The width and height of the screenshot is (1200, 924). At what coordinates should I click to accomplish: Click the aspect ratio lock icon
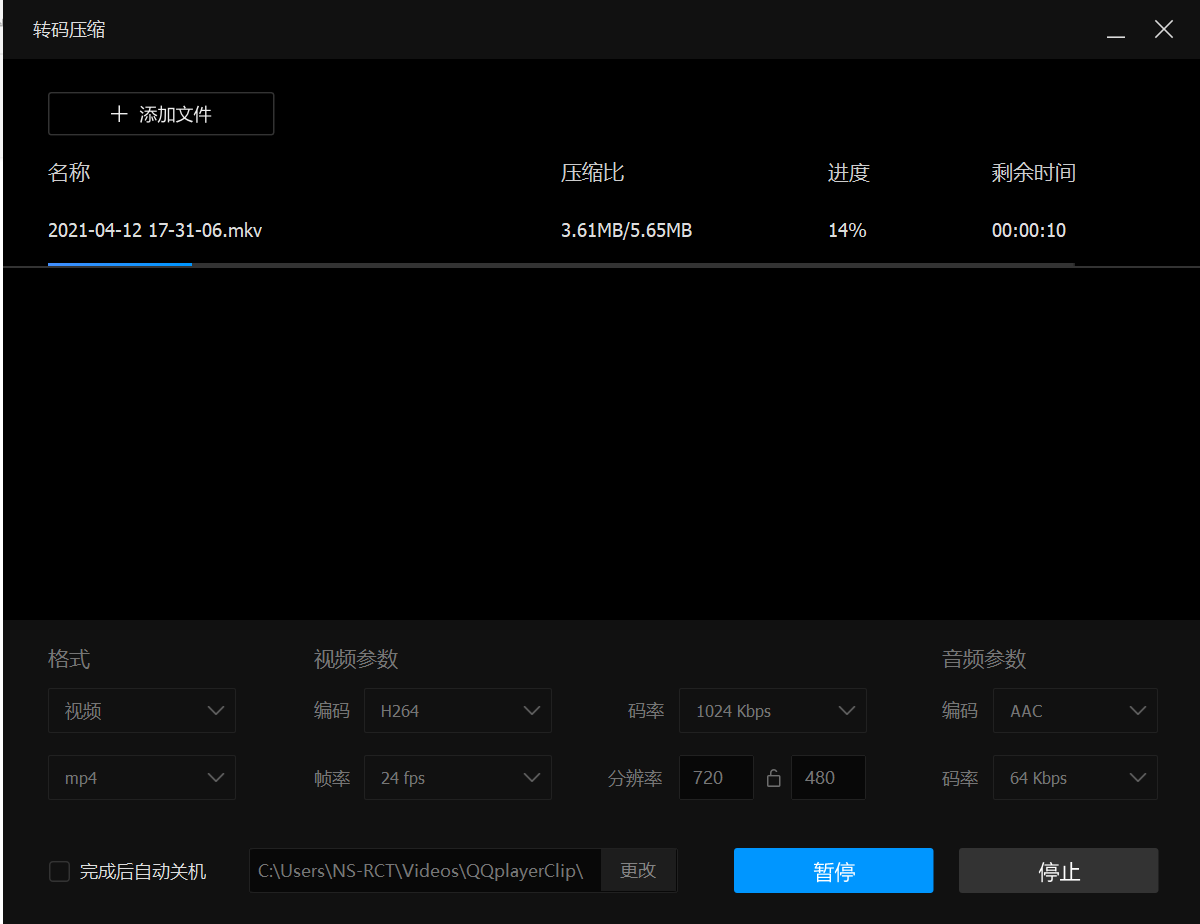coord(773,777)
